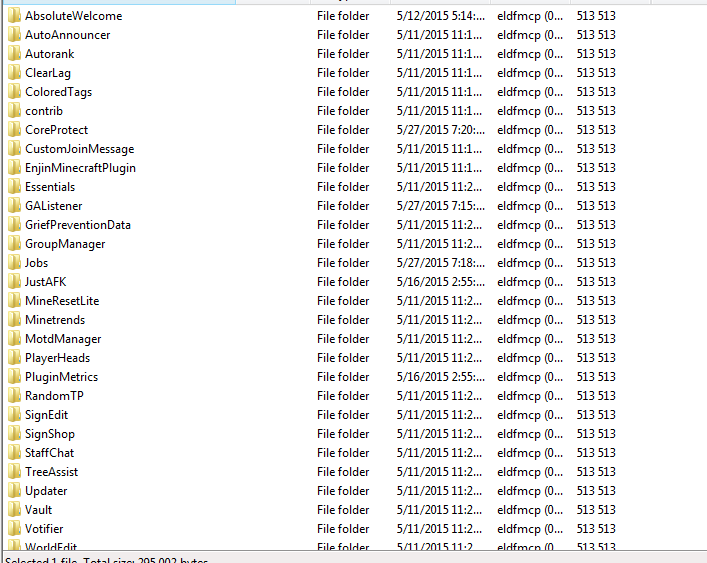Click the Jobs row File folder type
The width and height of the screenshot is (707, 563).
tap(343, 262)
